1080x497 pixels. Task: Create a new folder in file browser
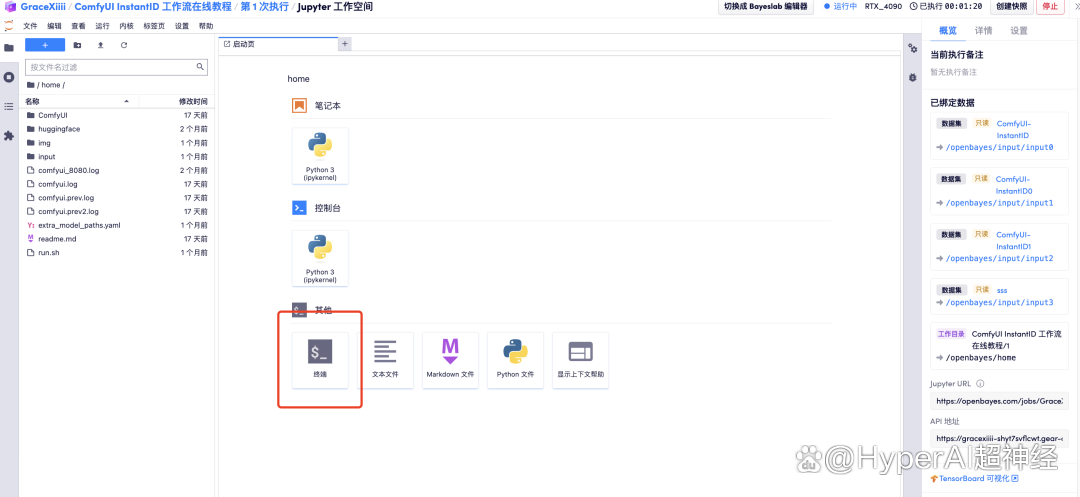click(x=77, y=45)
